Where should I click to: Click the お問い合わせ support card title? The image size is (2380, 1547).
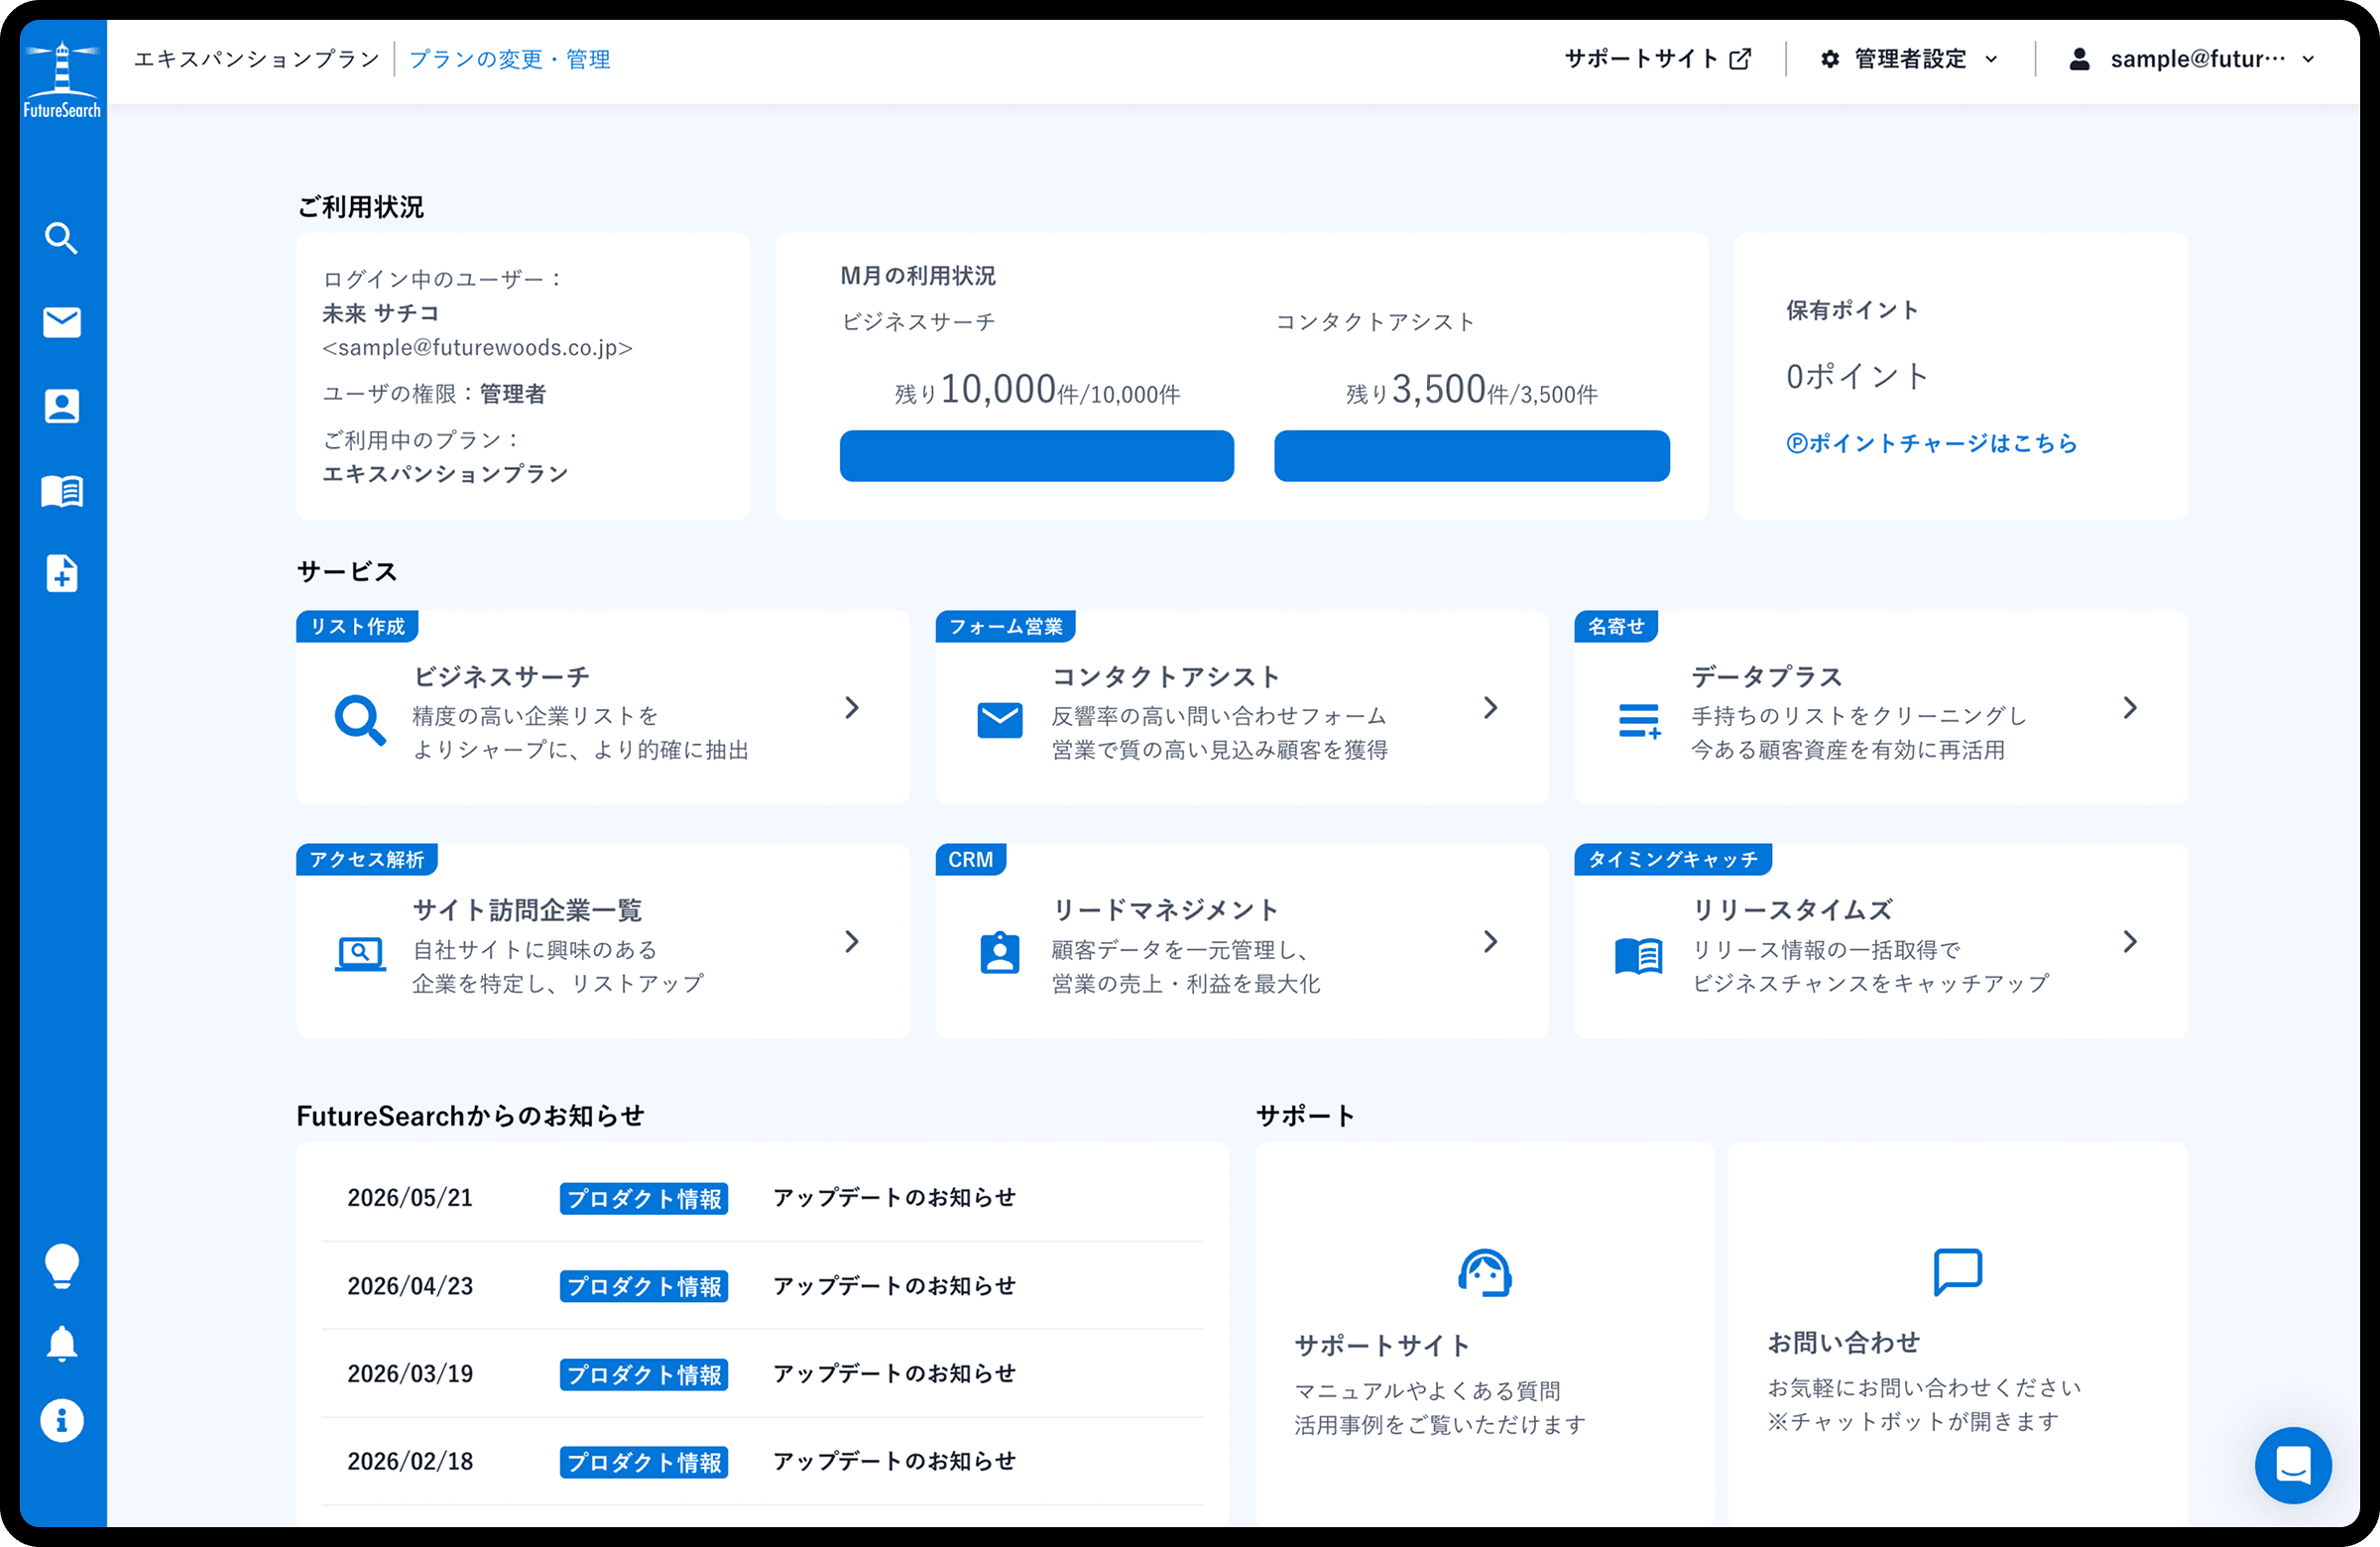pos(1844,1343)
